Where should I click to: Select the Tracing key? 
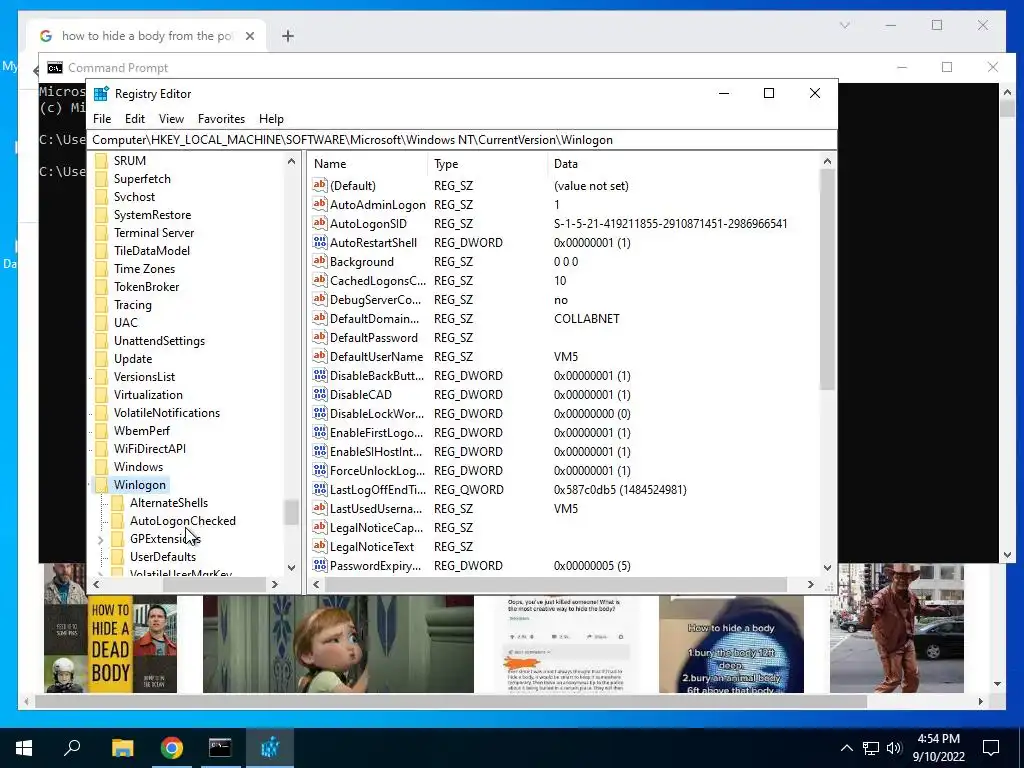133,304
